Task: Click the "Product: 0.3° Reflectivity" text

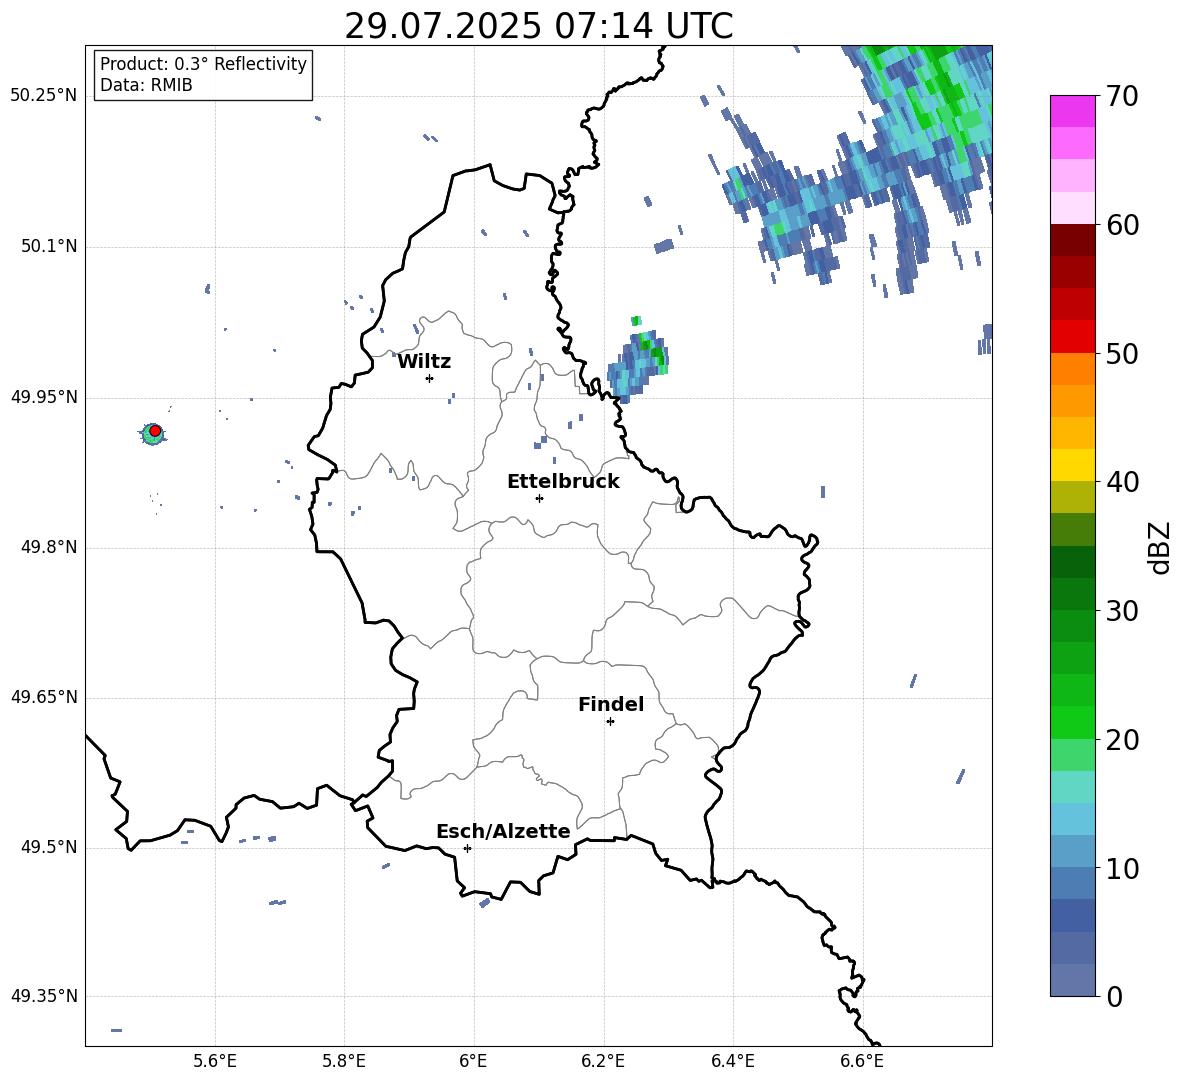Action: pos(203,63)
